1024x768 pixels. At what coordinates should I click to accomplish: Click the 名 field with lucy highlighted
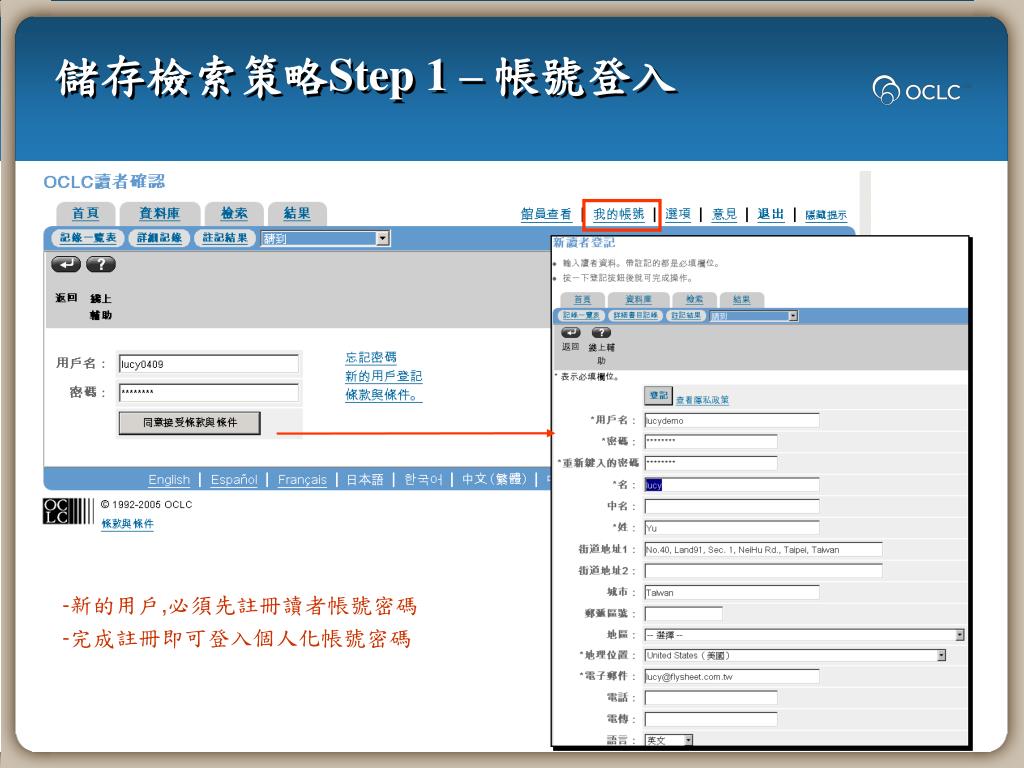(731, 485)
